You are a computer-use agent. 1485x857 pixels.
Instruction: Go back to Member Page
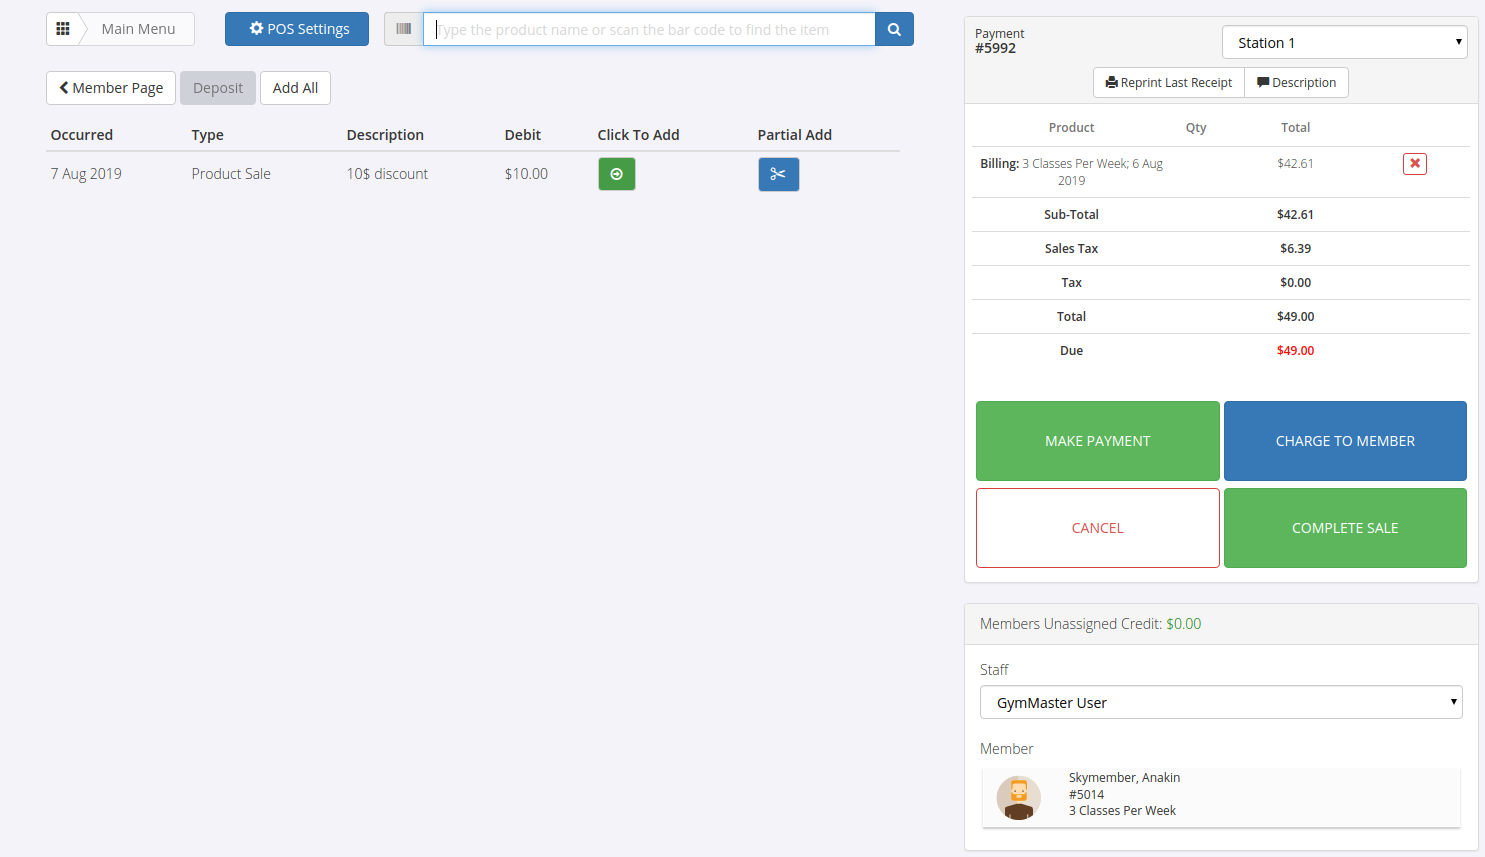(111, 88)
